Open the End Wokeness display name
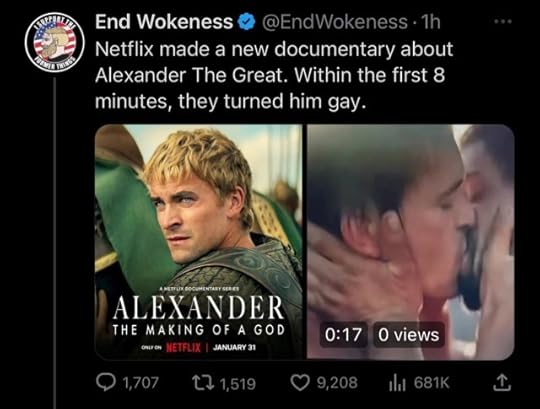Image resolution: width=540 pixels, height=409 pixels. [164, 22]
